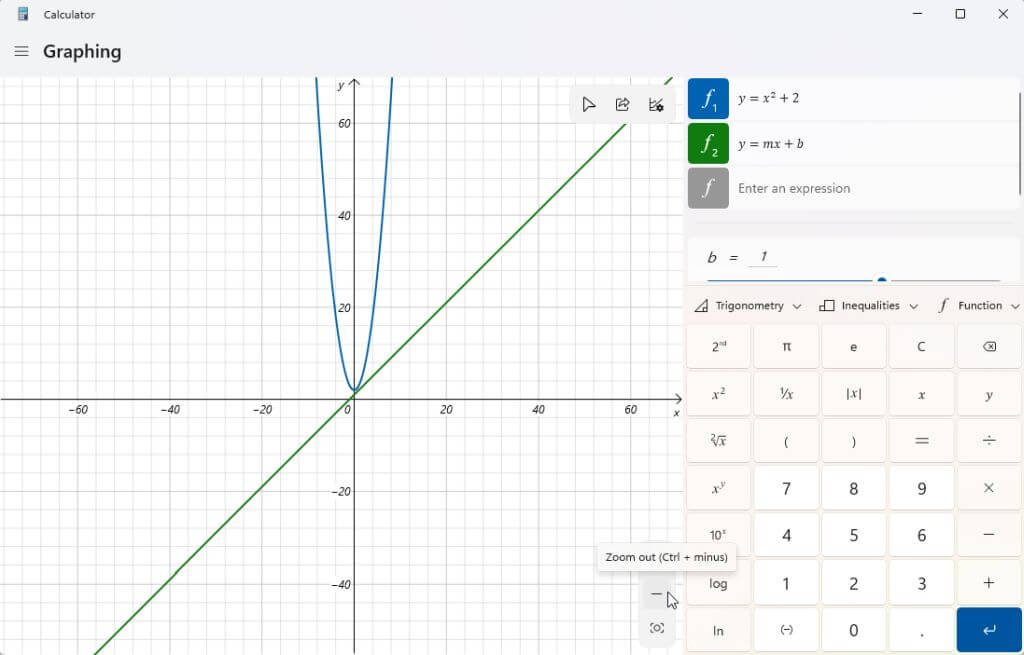The width and height of the screenshot is (1024, 655).
Task: Click the share graph icon
Action: click(622, 104)
